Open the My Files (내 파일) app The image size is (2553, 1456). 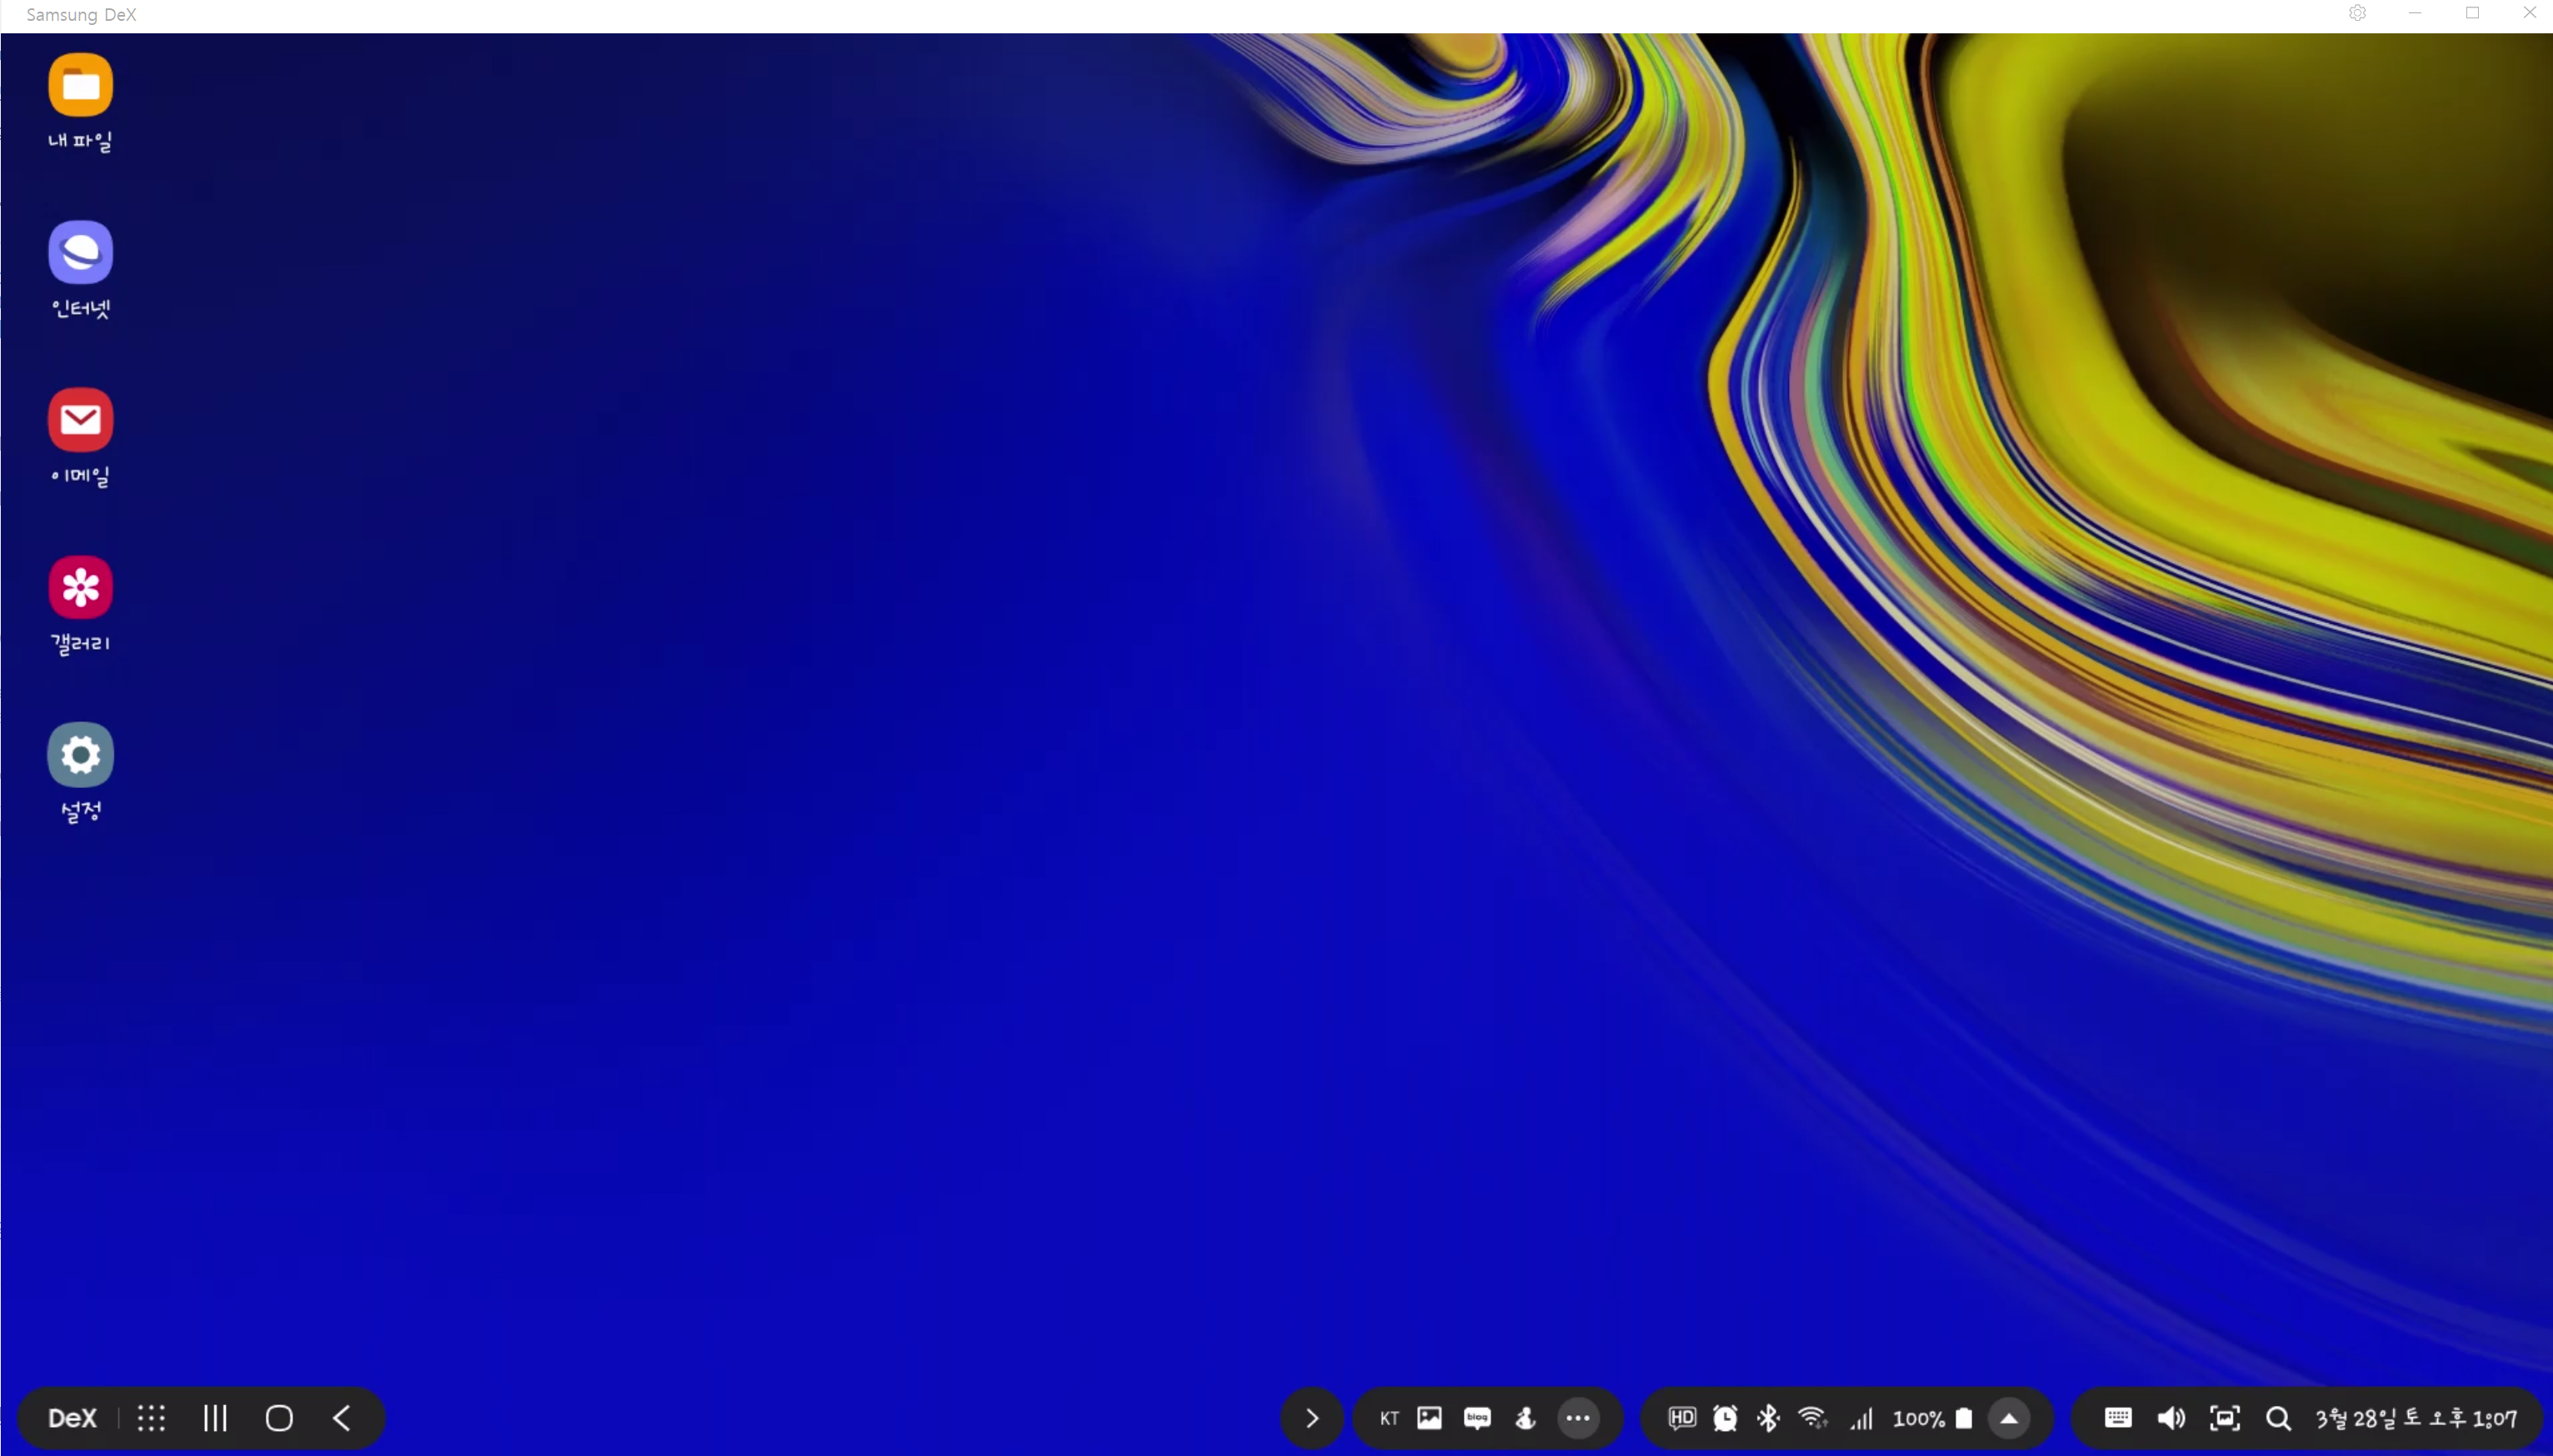80,86
